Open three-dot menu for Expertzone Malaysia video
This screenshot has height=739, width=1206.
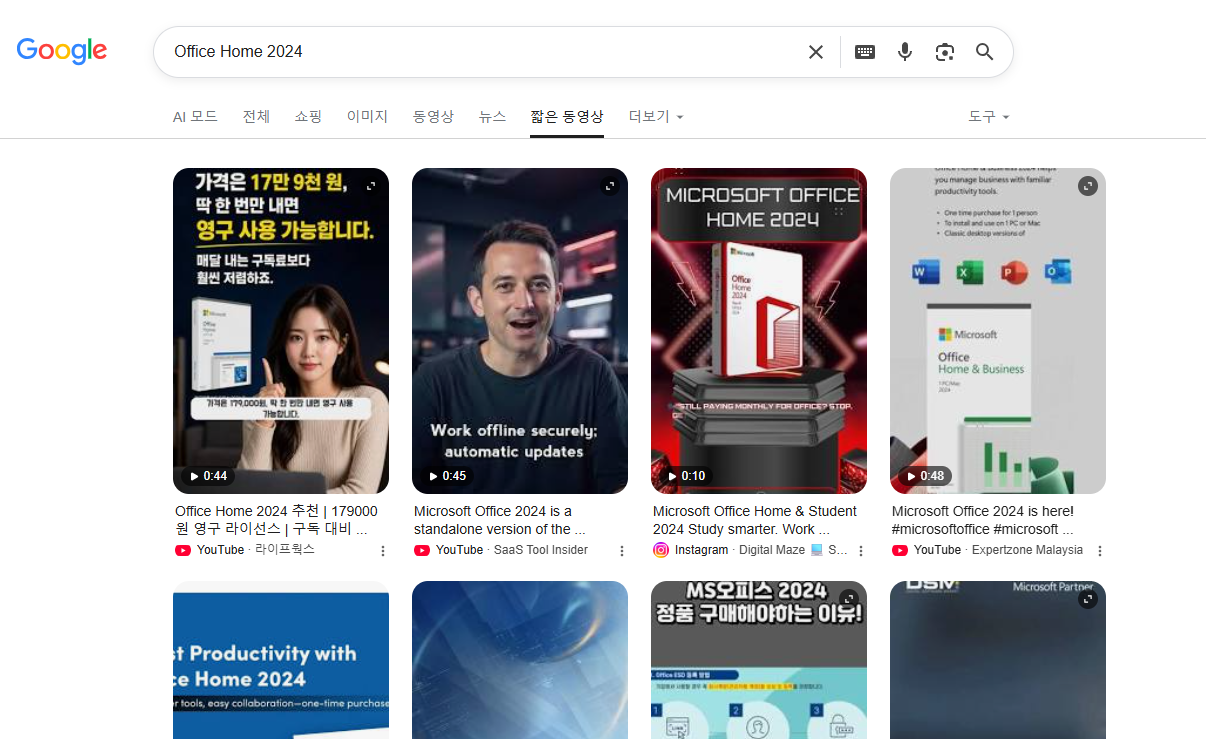click(x=1100, y=551)
